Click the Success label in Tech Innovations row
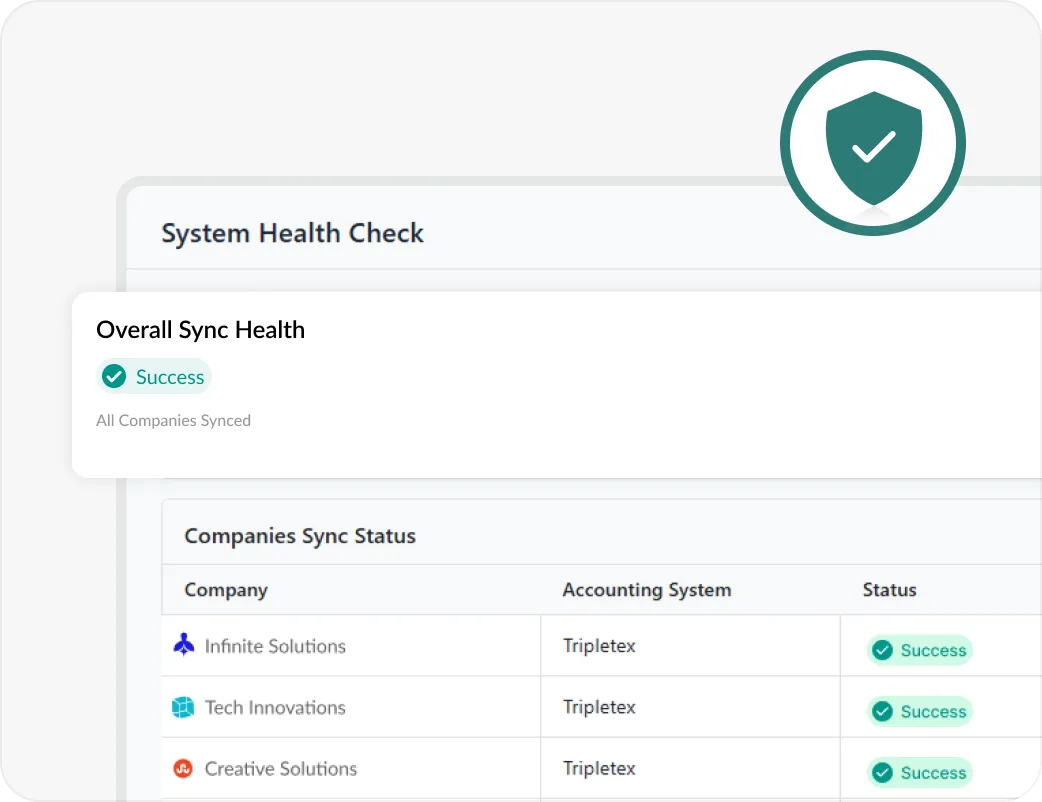The width and height of the screenshot is (1042, 802). [x=933, y=711]
